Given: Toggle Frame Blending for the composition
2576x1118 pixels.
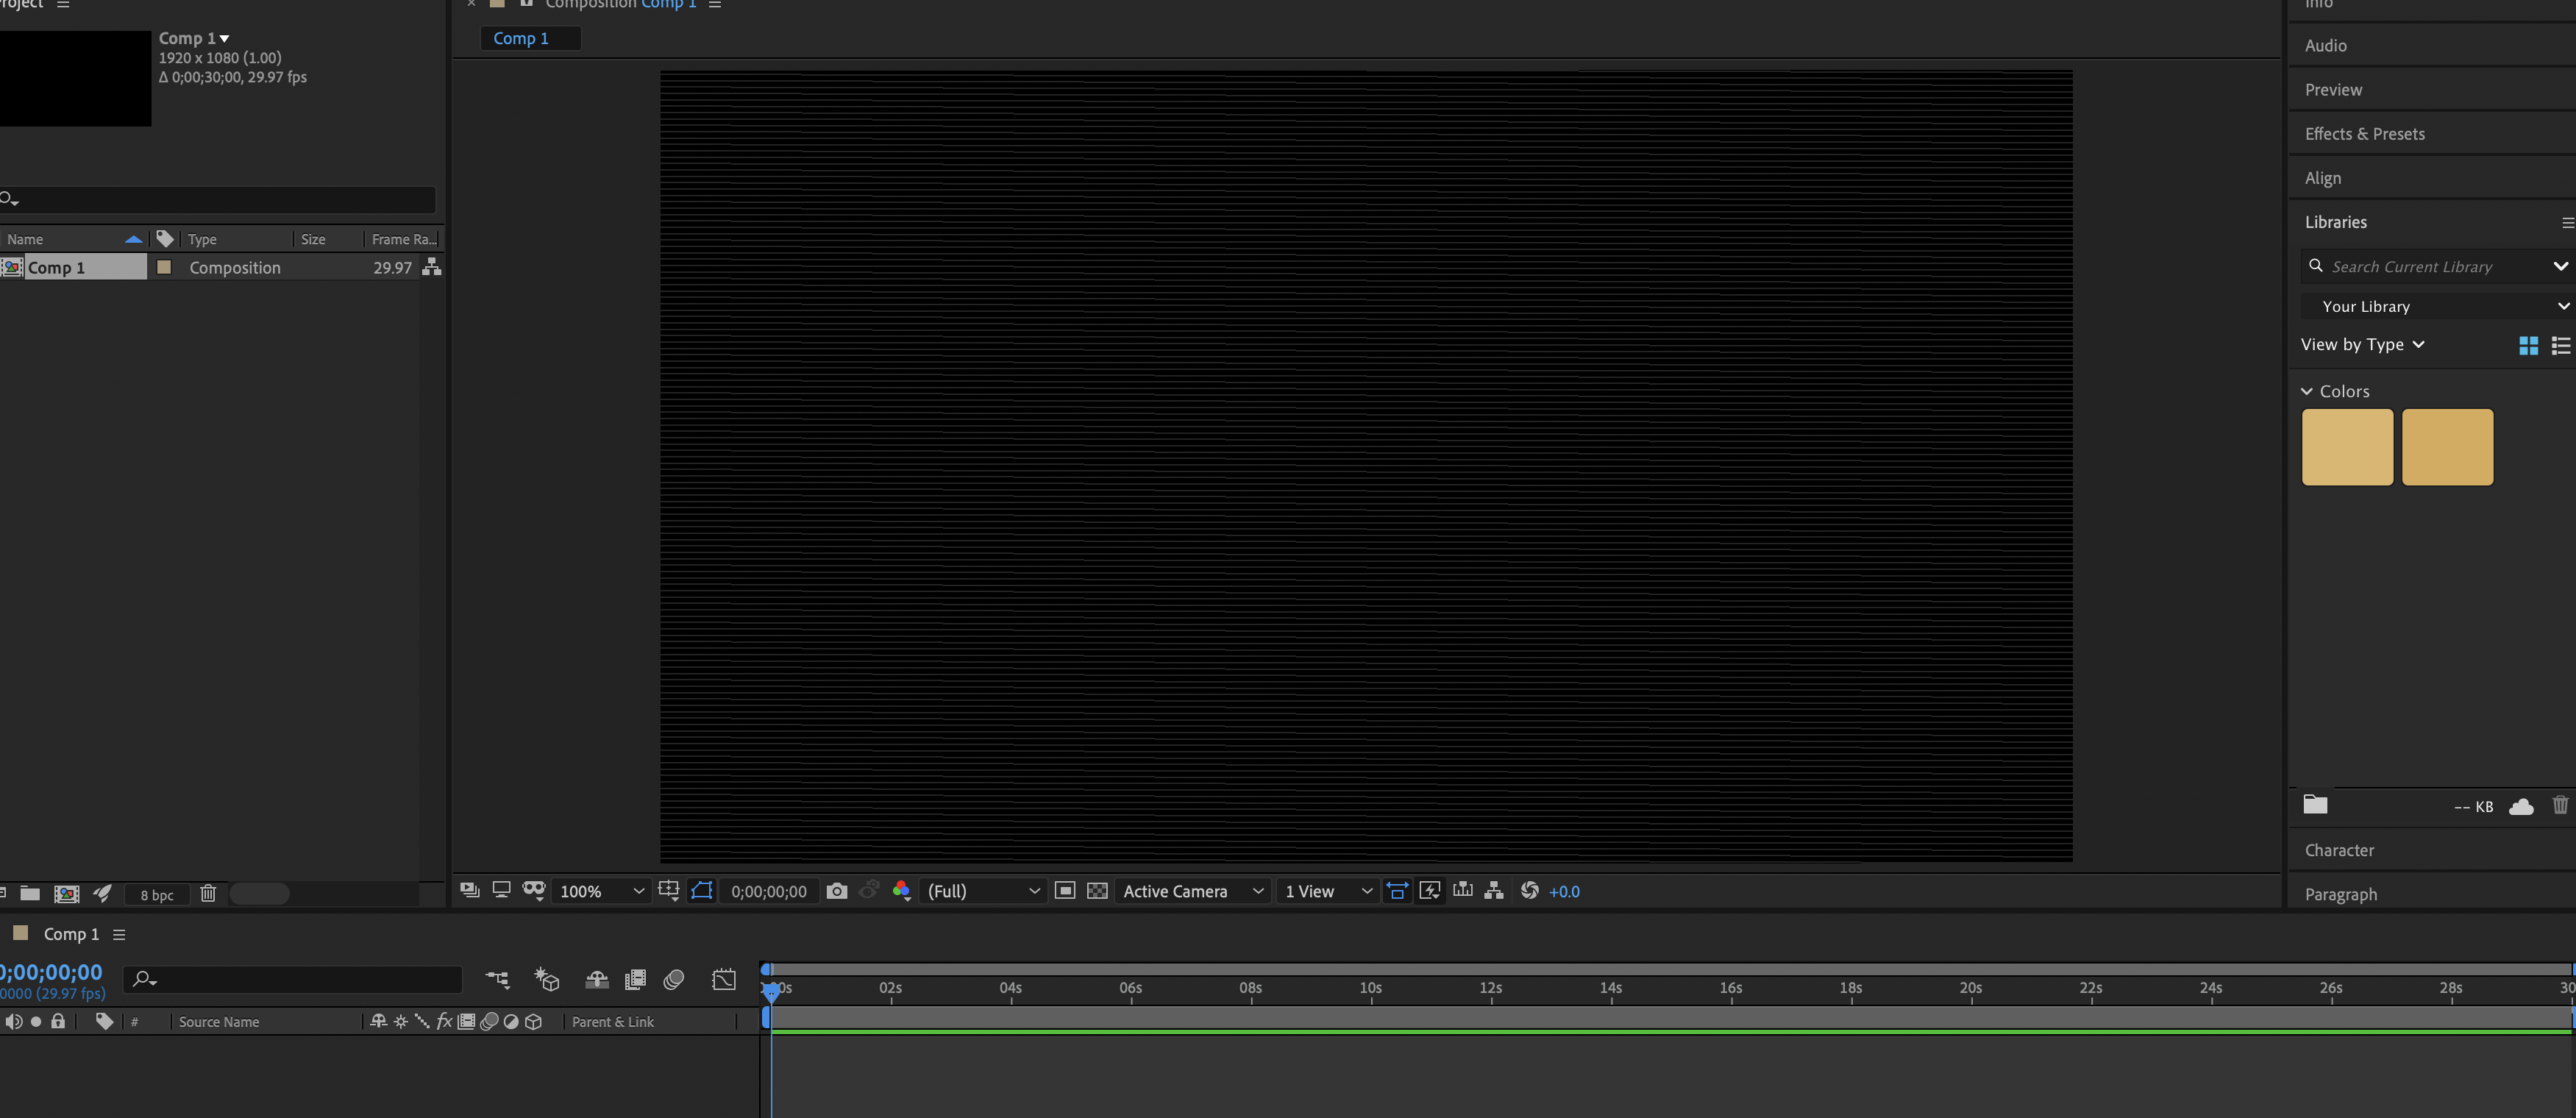Looking at the screenshot, I should point(635,980).
